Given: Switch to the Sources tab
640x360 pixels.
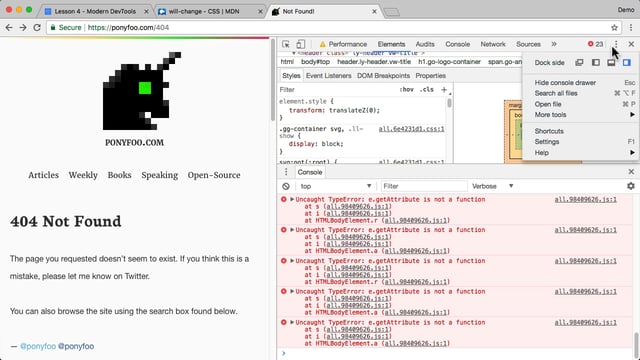Looking at the screenshot, I should pyautogui.click(x=528, y=44).
